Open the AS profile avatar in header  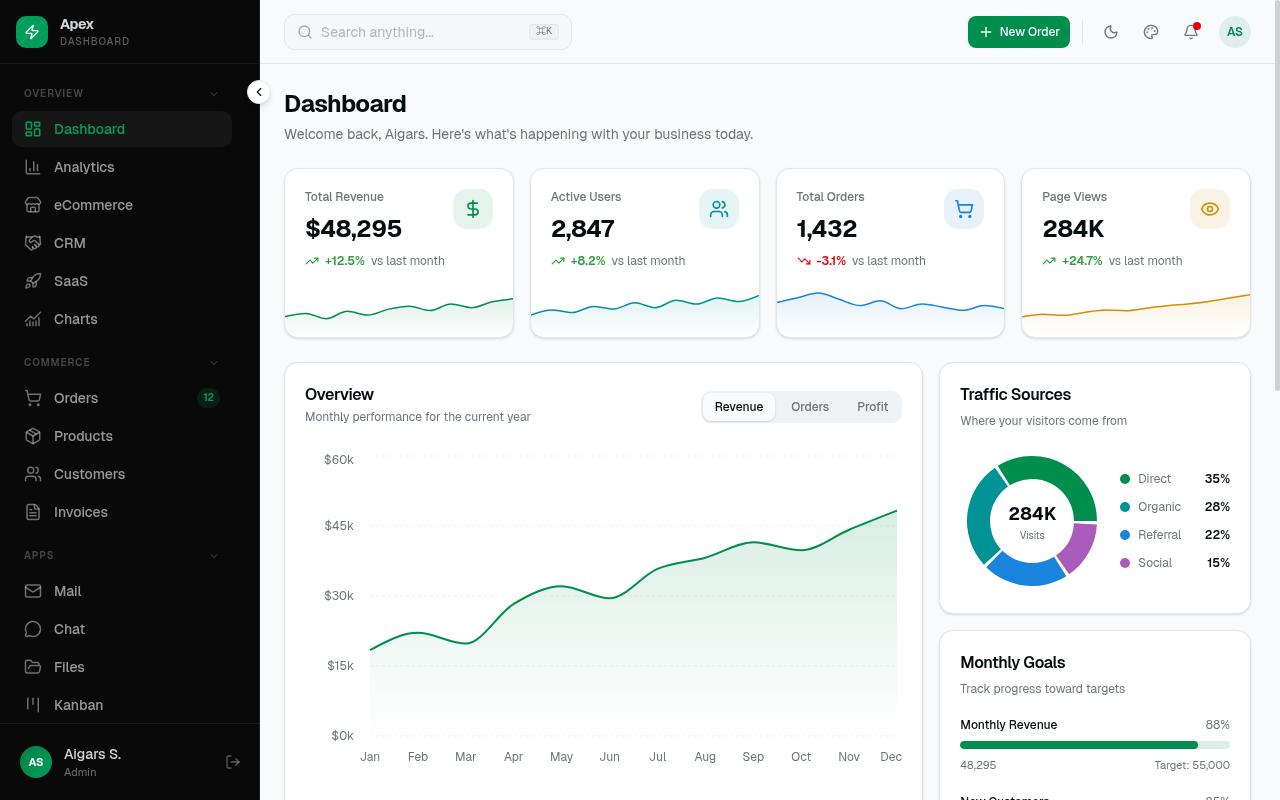[1235, 32]
